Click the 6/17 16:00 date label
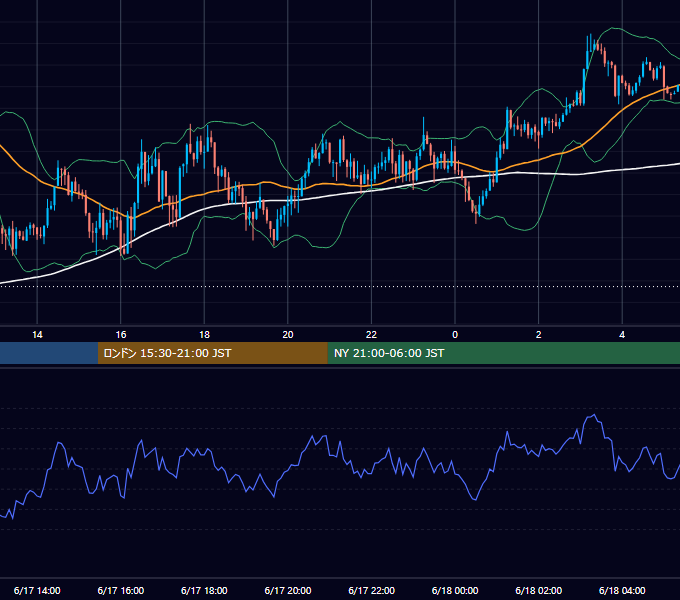The height and width of the screenshot is (600, 680). point(121,590)
